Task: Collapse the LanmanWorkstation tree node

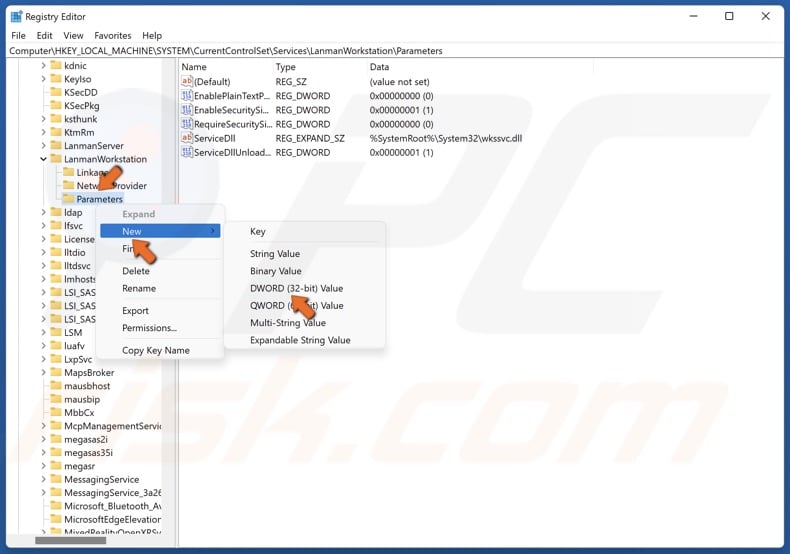Action: click(43, 159)
